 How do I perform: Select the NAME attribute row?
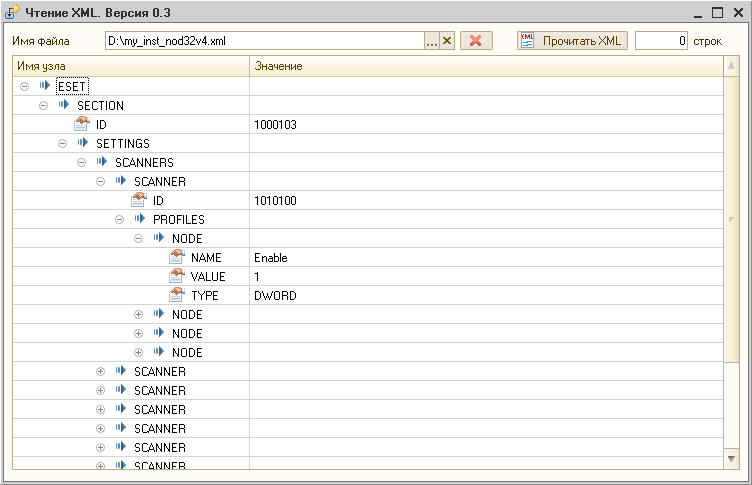coord(368,258)
